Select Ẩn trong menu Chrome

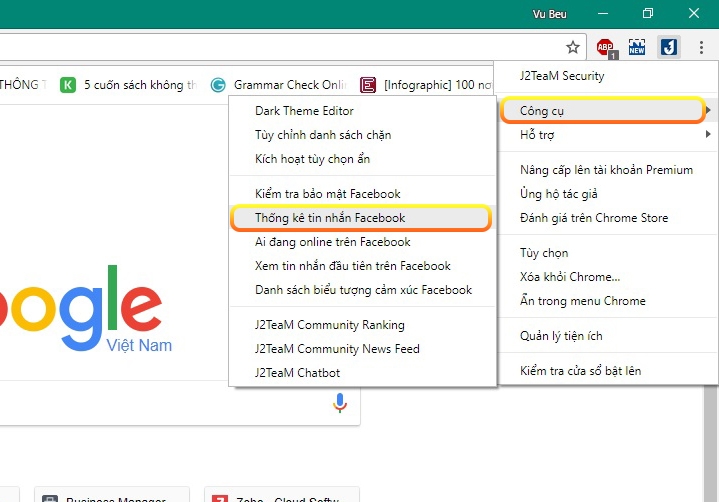(582, 301)
